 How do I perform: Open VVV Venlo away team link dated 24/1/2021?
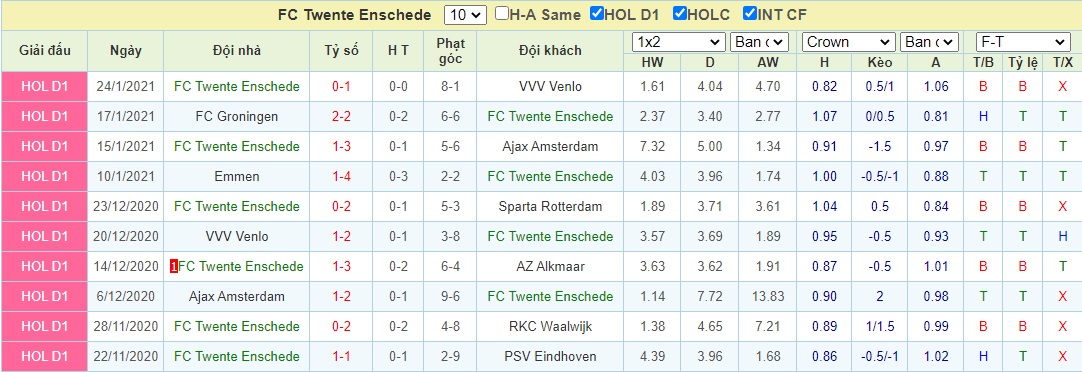tap(550, 86)
